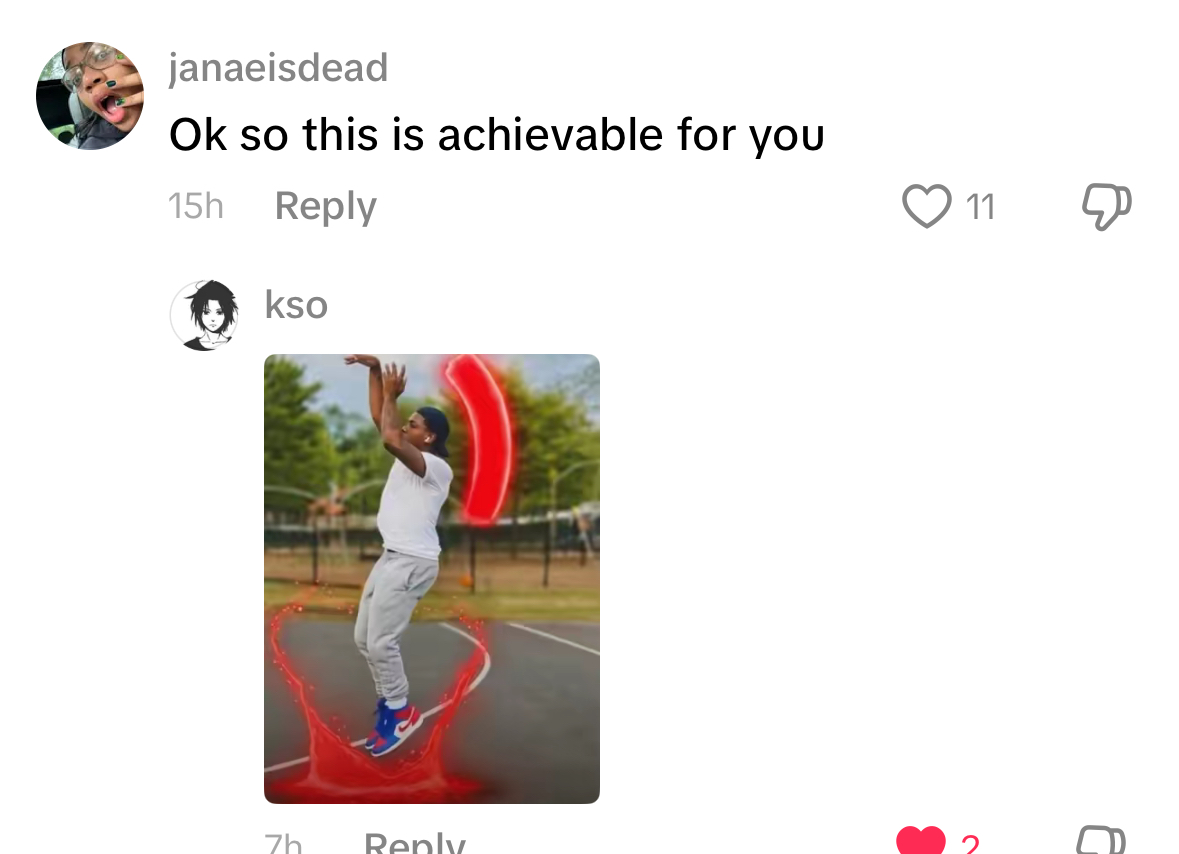Screen dimensions: 1179x854
Task: Open the basketball jump shot image
Action: 432,579
